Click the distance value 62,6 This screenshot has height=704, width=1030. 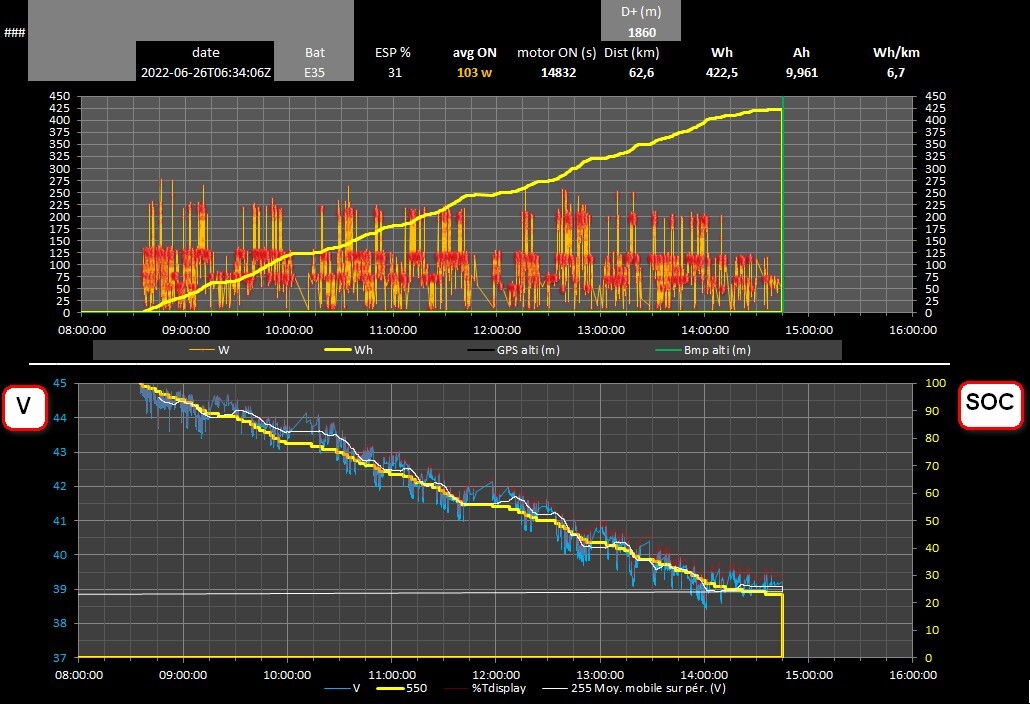(x=642, y=72)
